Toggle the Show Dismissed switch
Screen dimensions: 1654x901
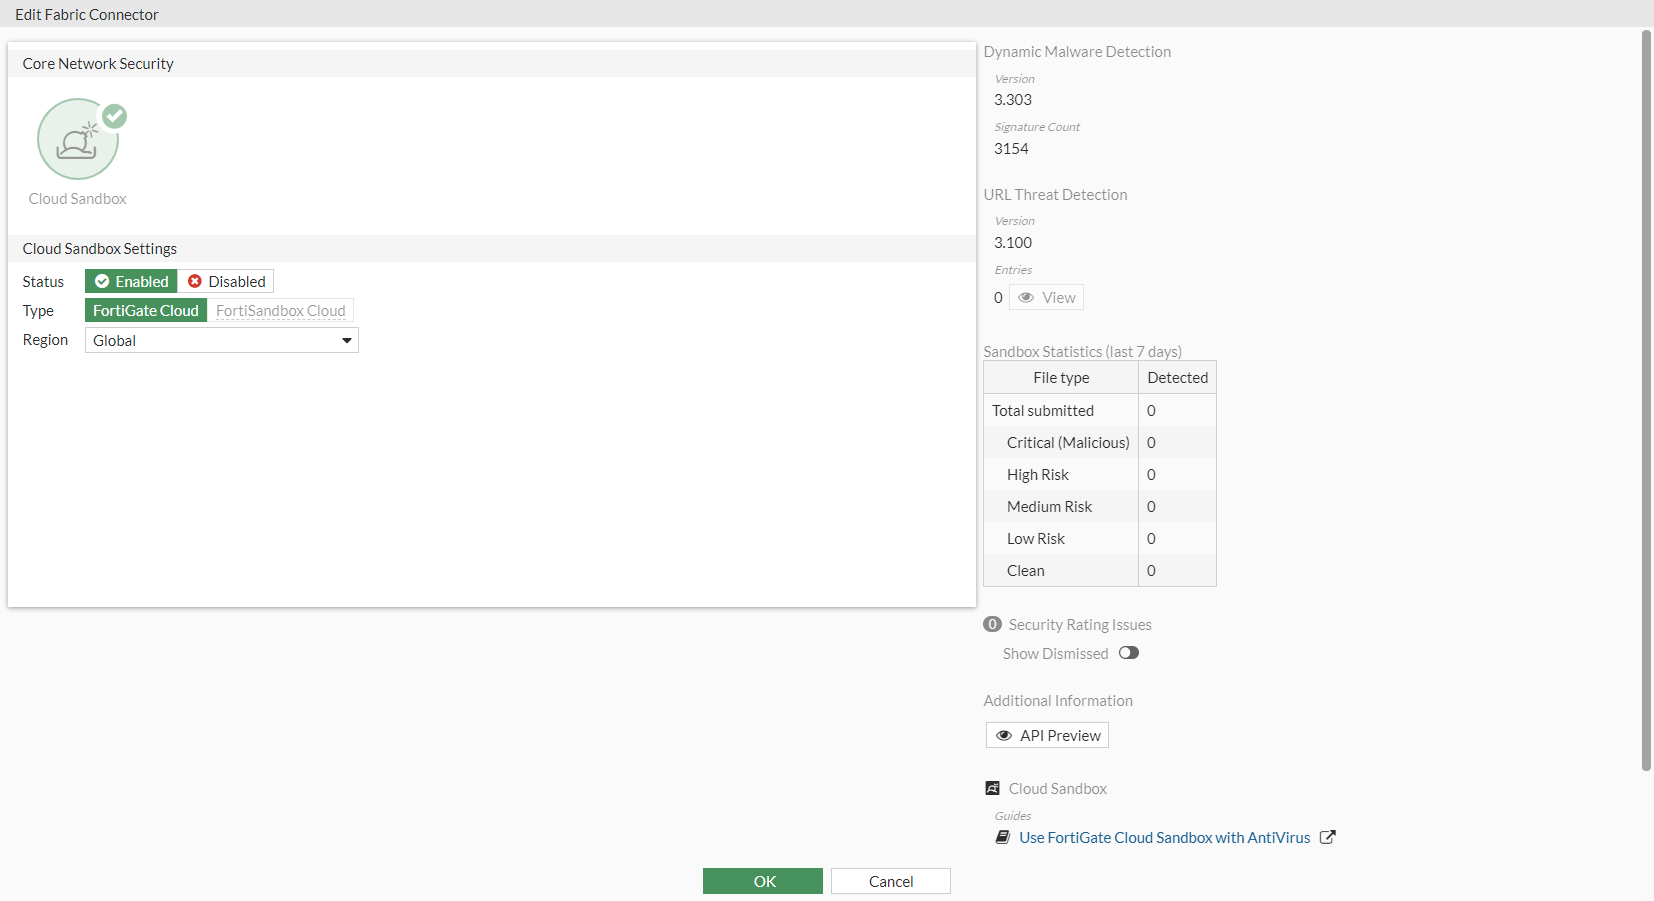1129,653
